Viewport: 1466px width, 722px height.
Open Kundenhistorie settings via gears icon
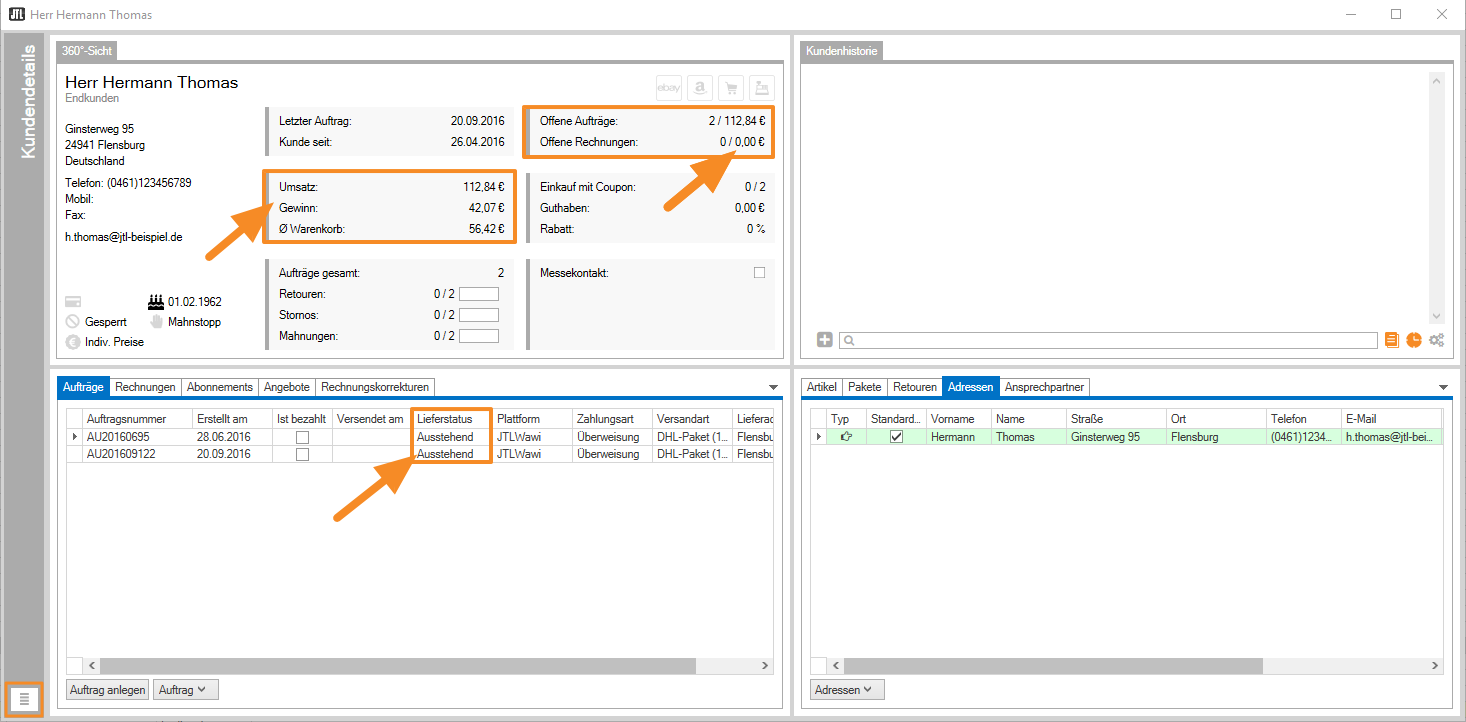point(1436,340)
